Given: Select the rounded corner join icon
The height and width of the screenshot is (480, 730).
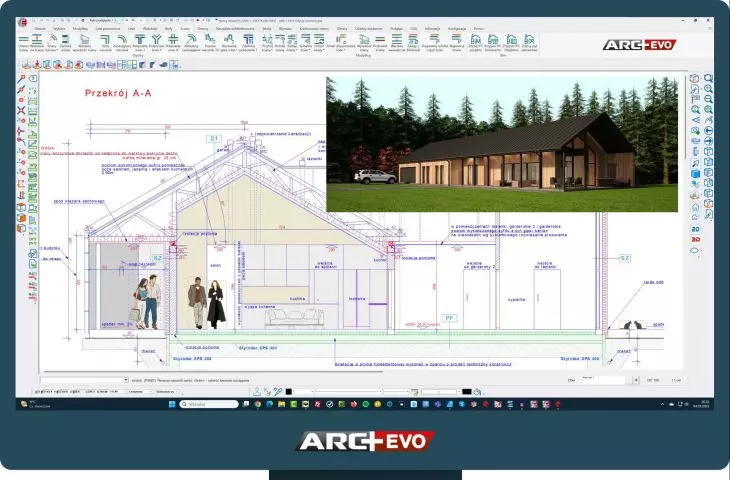Looking at the screenshot, I should 122,39.
